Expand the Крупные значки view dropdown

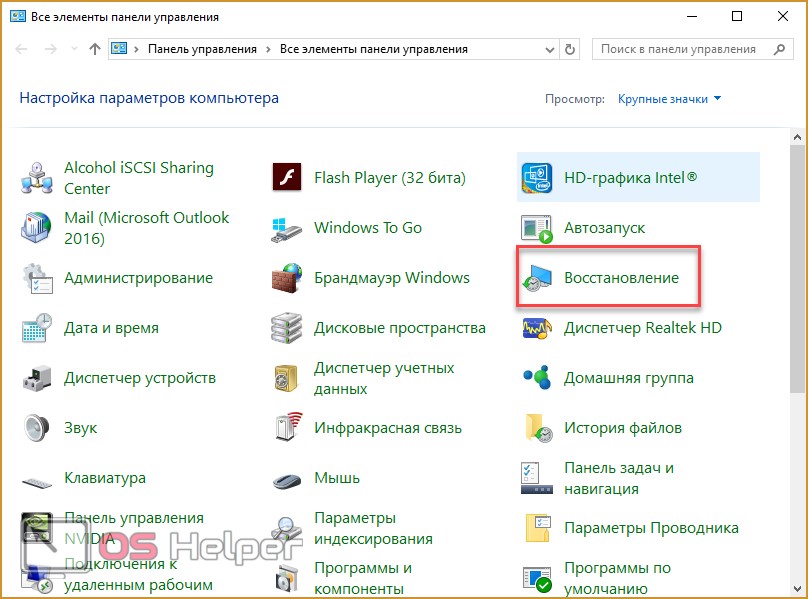tap(669, 99)
